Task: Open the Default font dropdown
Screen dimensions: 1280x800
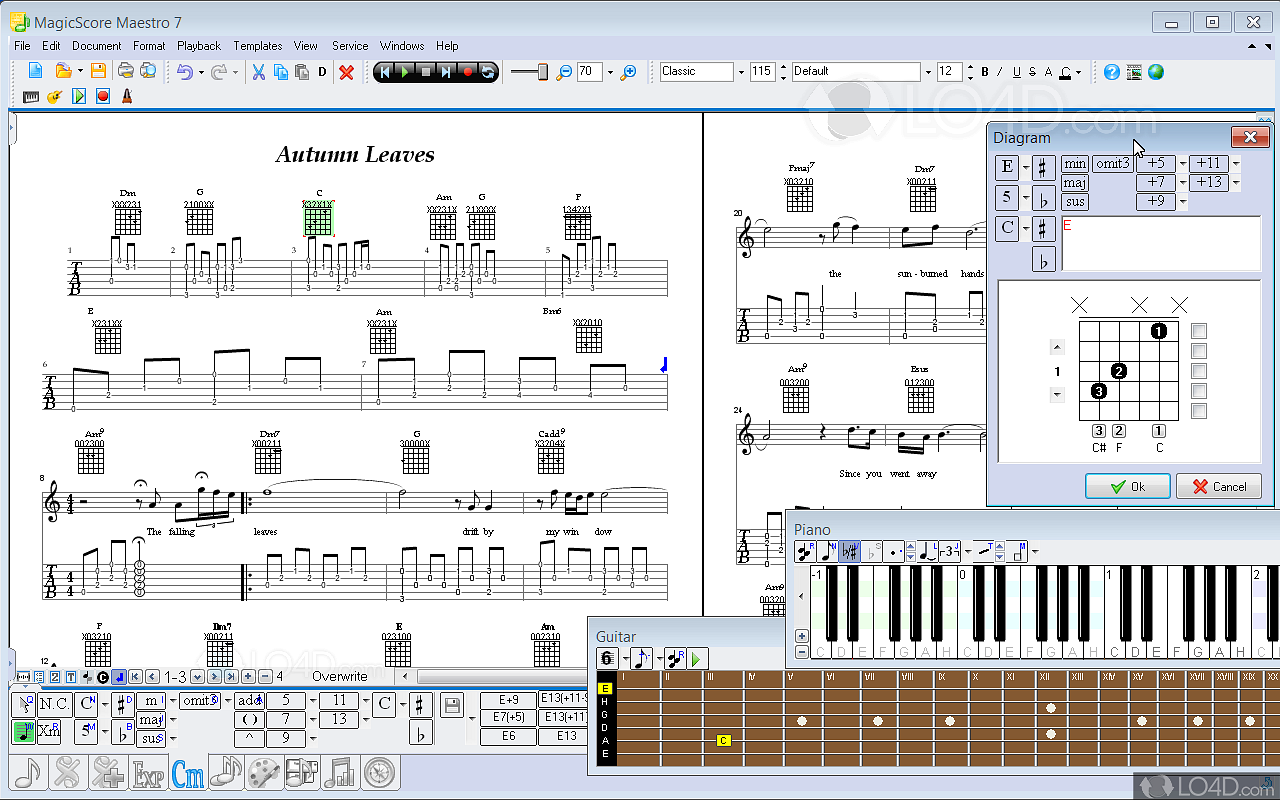Action: pyautogui.click(x=926, y=72)
